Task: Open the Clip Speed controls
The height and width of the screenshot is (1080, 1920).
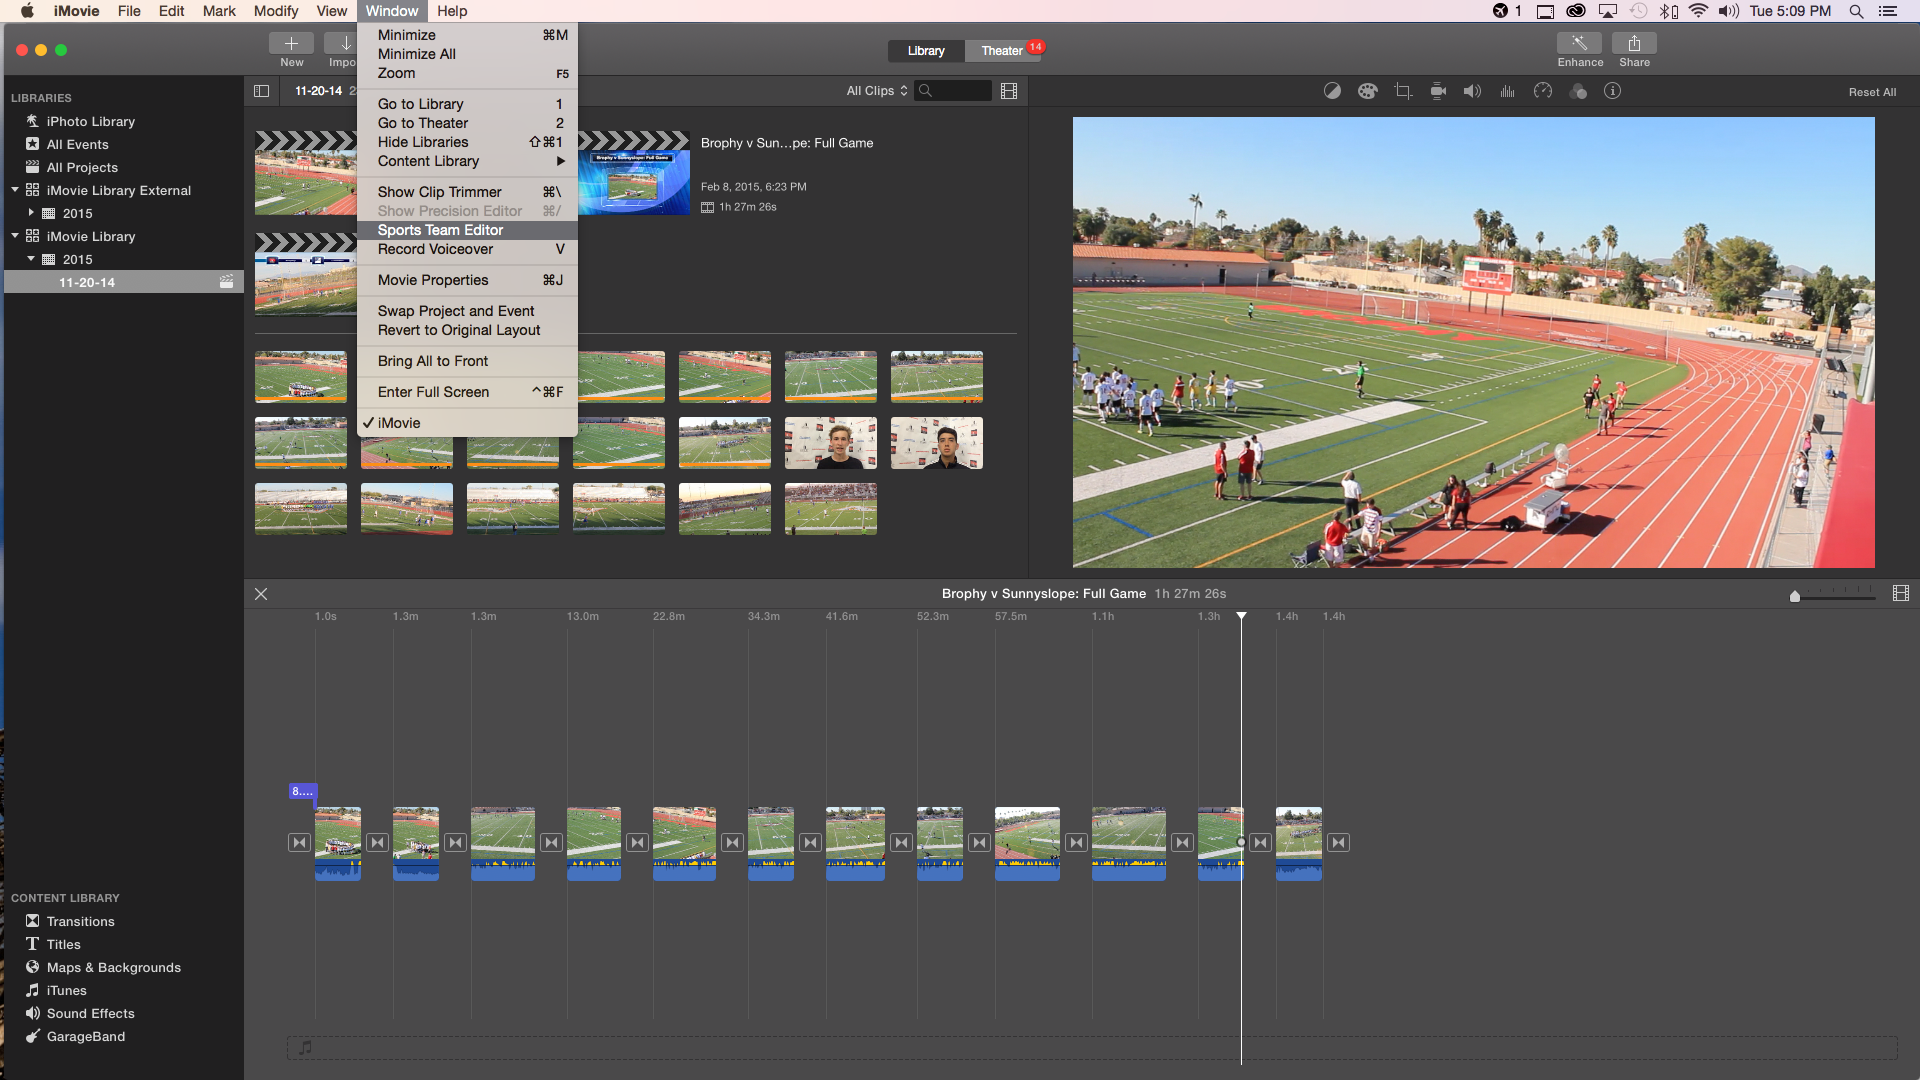Action: point(1543,90)
